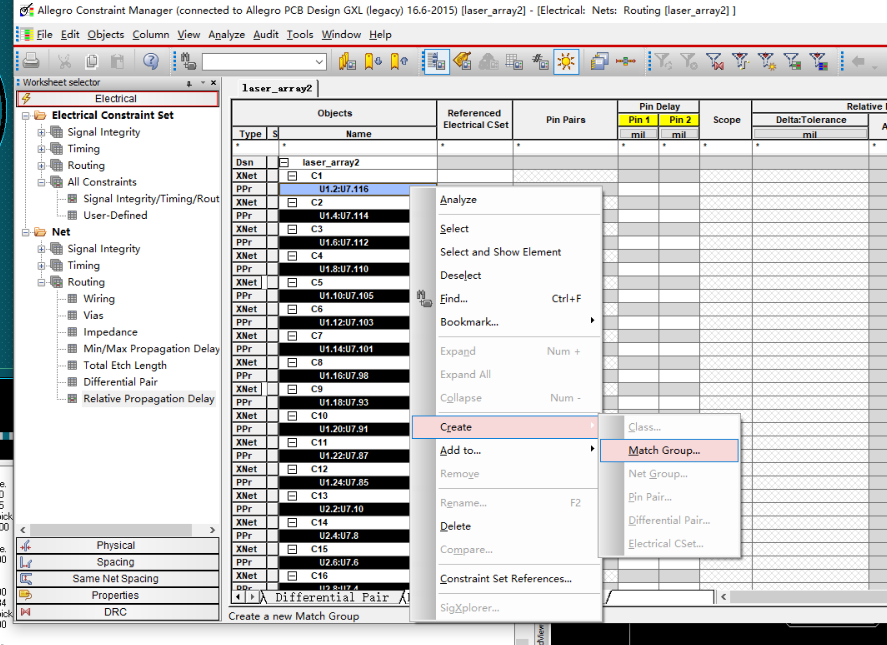This screenshot has height=645, width=887.
Task: Open Bookmark... submenu in context menu
Action: (x=505, y=321)
